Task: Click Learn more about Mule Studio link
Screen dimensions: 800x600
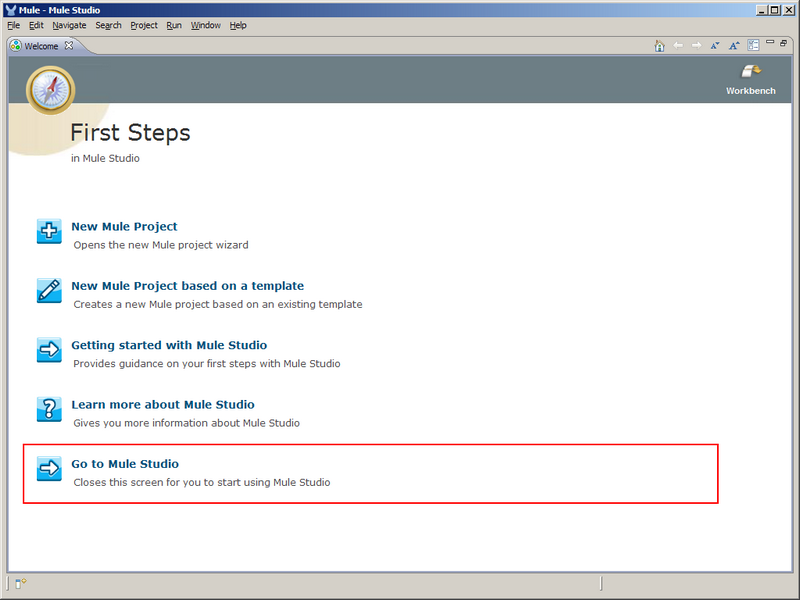Action: pos(163,405)
